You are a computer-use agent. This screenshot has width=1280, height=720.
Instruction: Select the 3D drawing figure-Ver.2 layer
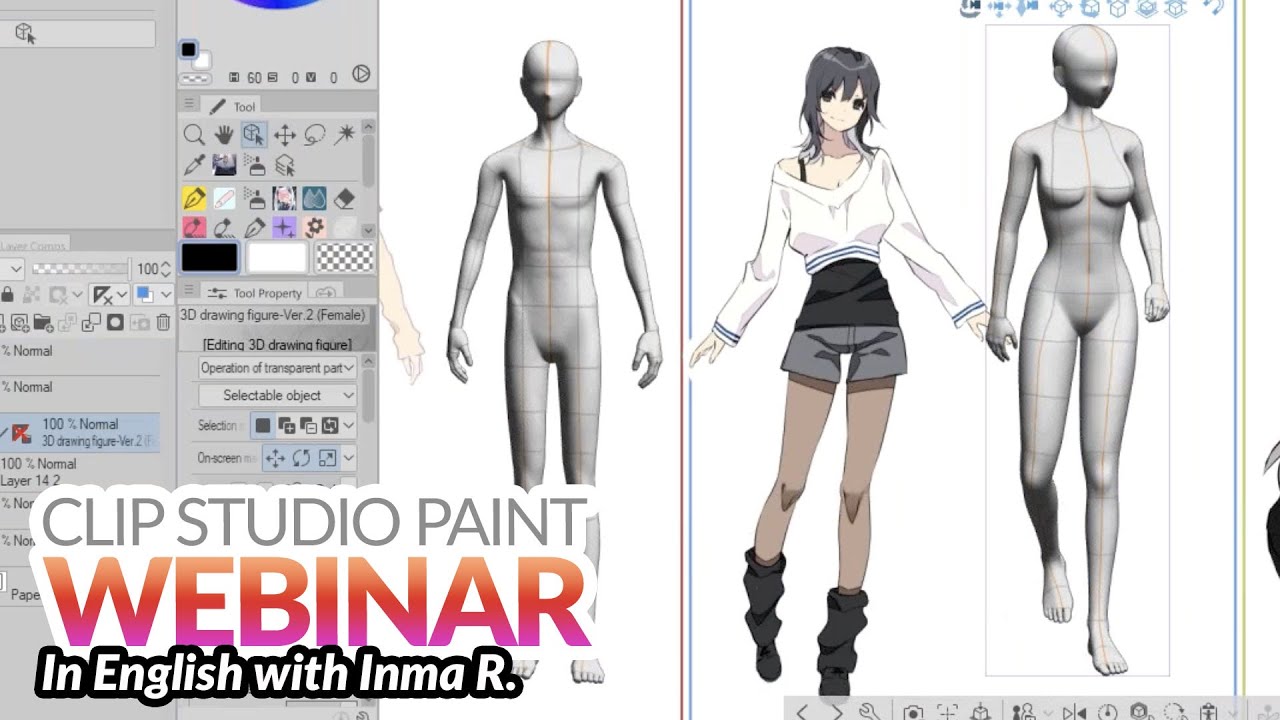click(x=80, y=432)
